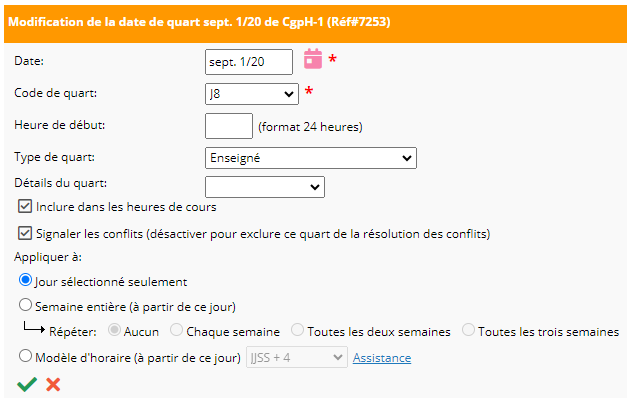The image size is (630, 398).
Task: Choose Toutes les deux semaines option
Action: [297, 330]
